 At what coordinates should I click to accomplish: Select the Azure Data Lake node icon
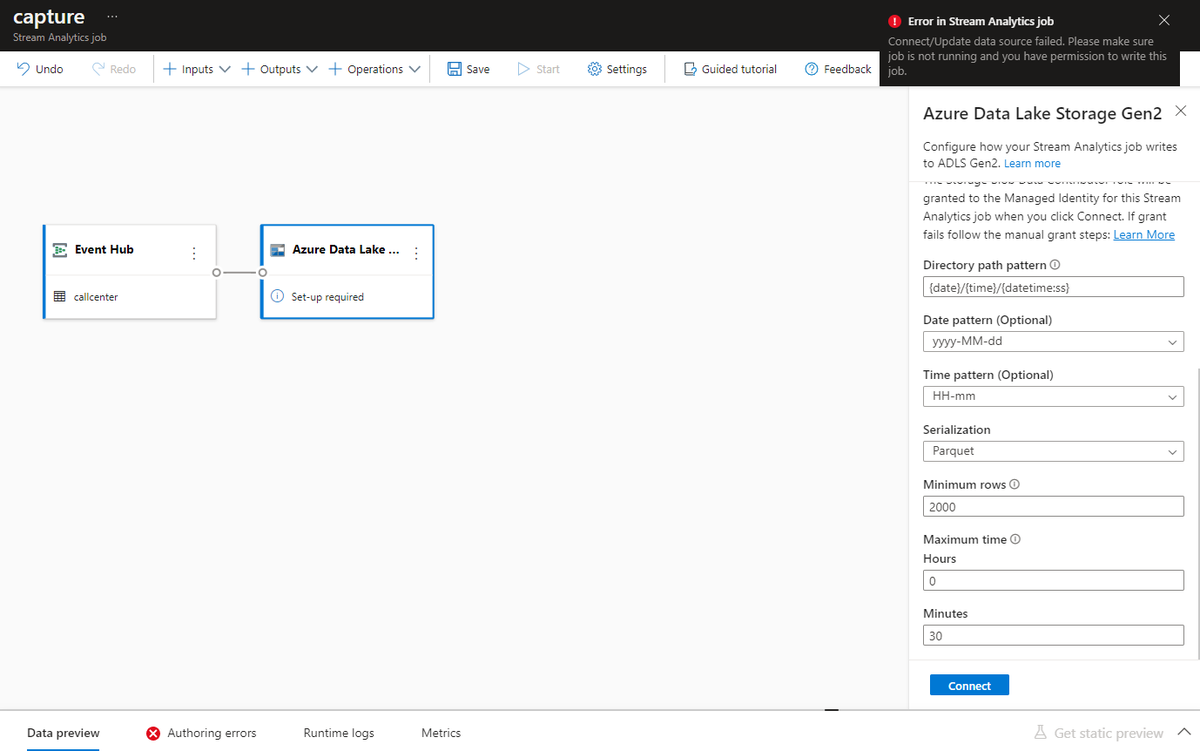[x=278, y=249]
